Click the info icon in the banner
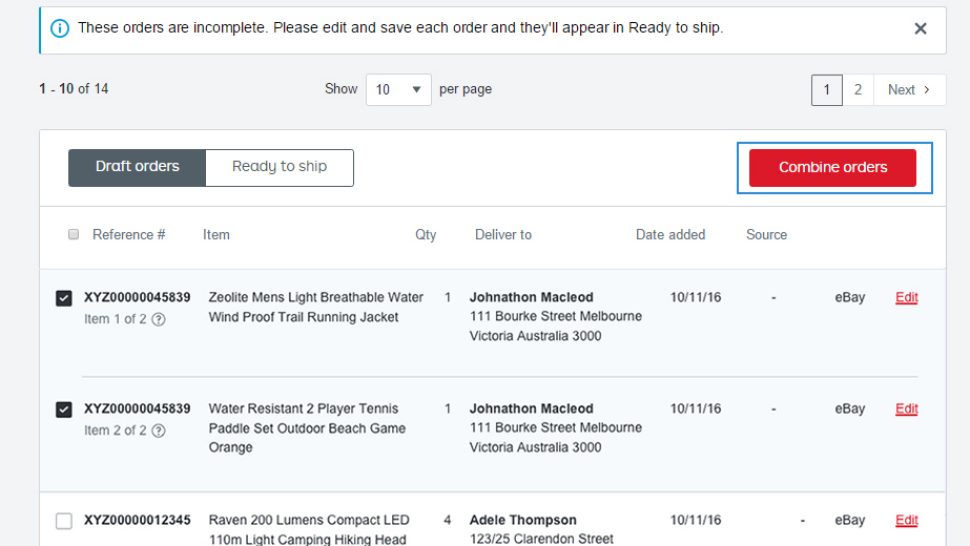The image size is (970, 546). point(60,28)
